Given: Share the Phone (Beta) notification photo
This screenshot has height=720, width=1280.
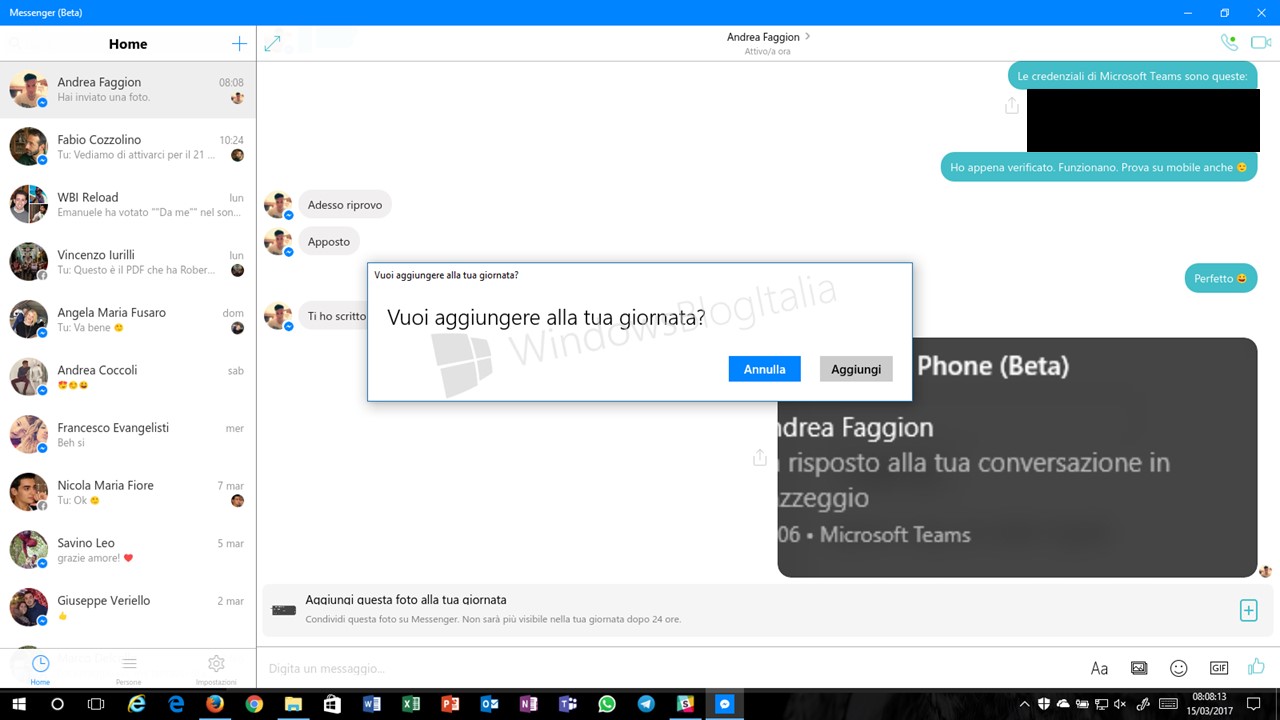Looking at the screenshot, I should (760, 457).
